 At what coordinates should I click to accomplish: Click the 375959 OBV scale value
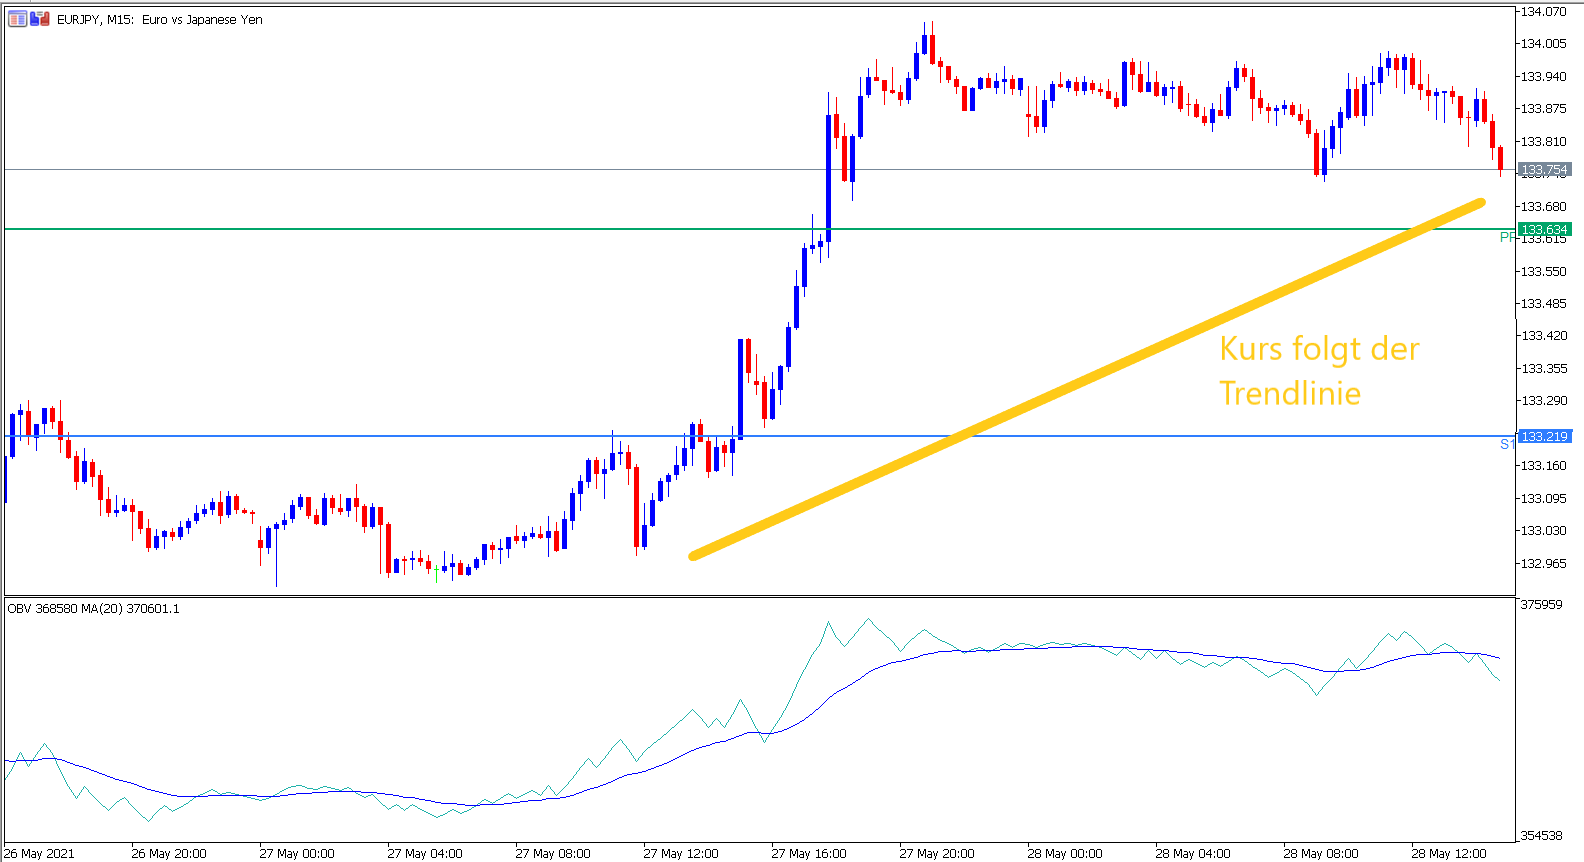pyautogui.click(x=1541, y=605)
